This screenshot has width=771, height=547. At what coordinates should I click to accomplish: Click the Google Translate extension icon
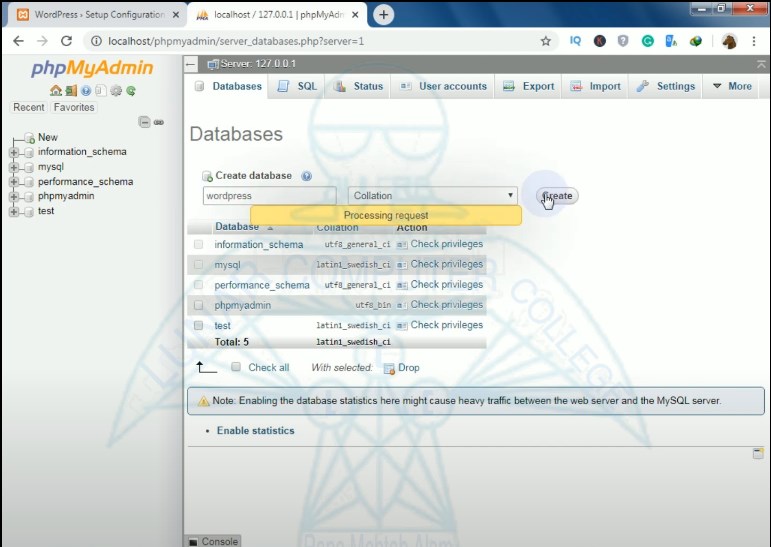[671, 41]
